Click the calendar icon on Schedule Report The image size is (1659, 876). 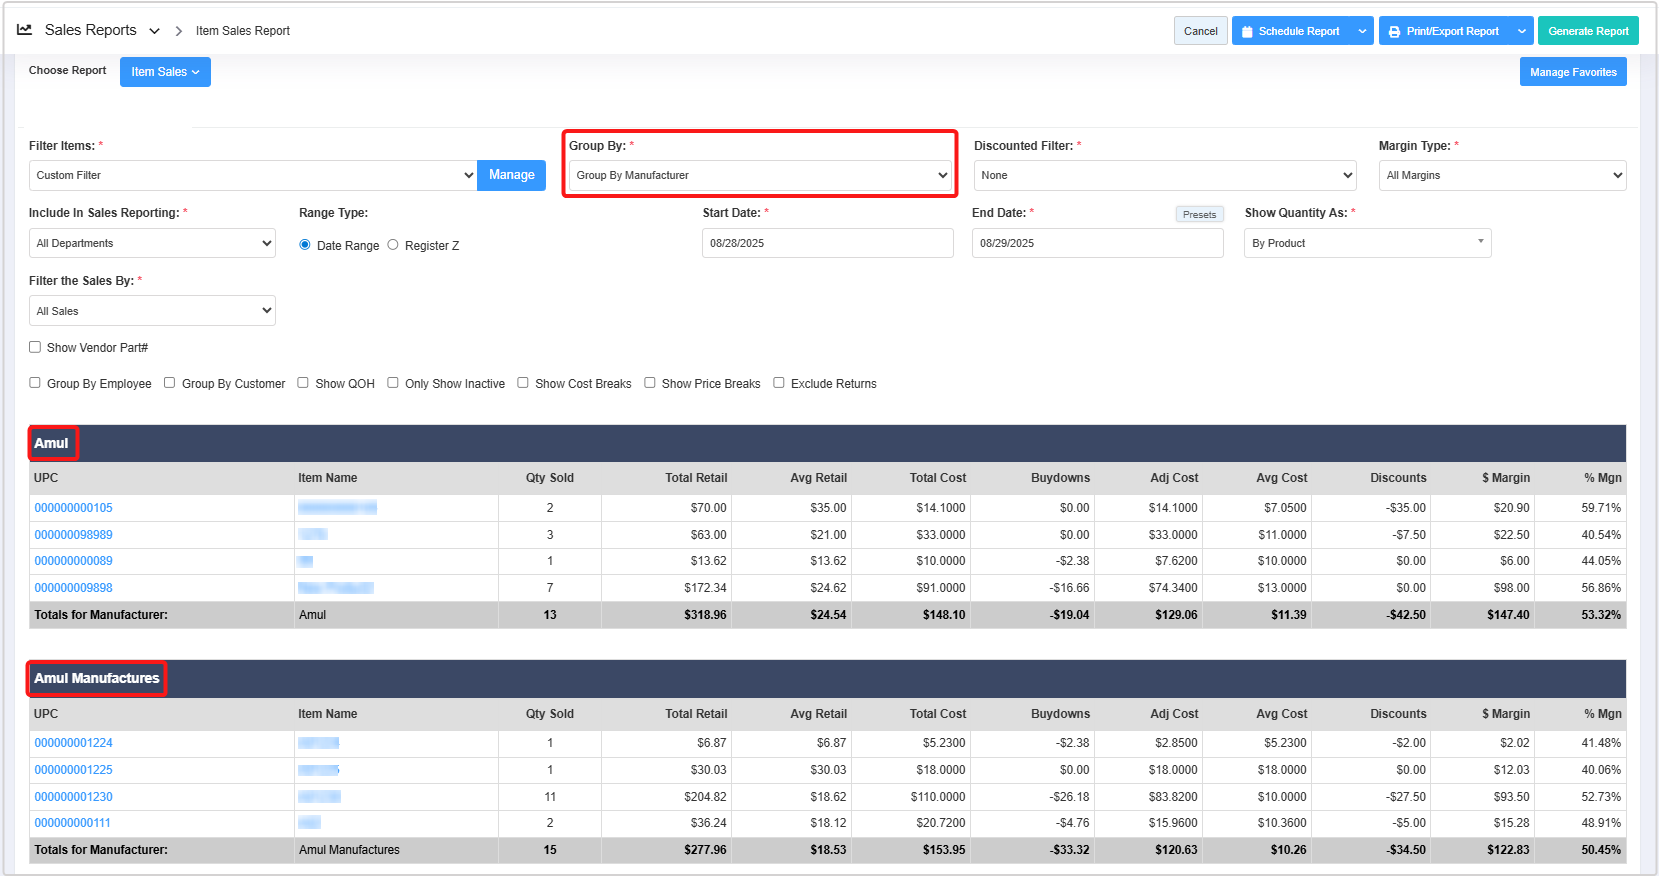tap(1247, 32)
